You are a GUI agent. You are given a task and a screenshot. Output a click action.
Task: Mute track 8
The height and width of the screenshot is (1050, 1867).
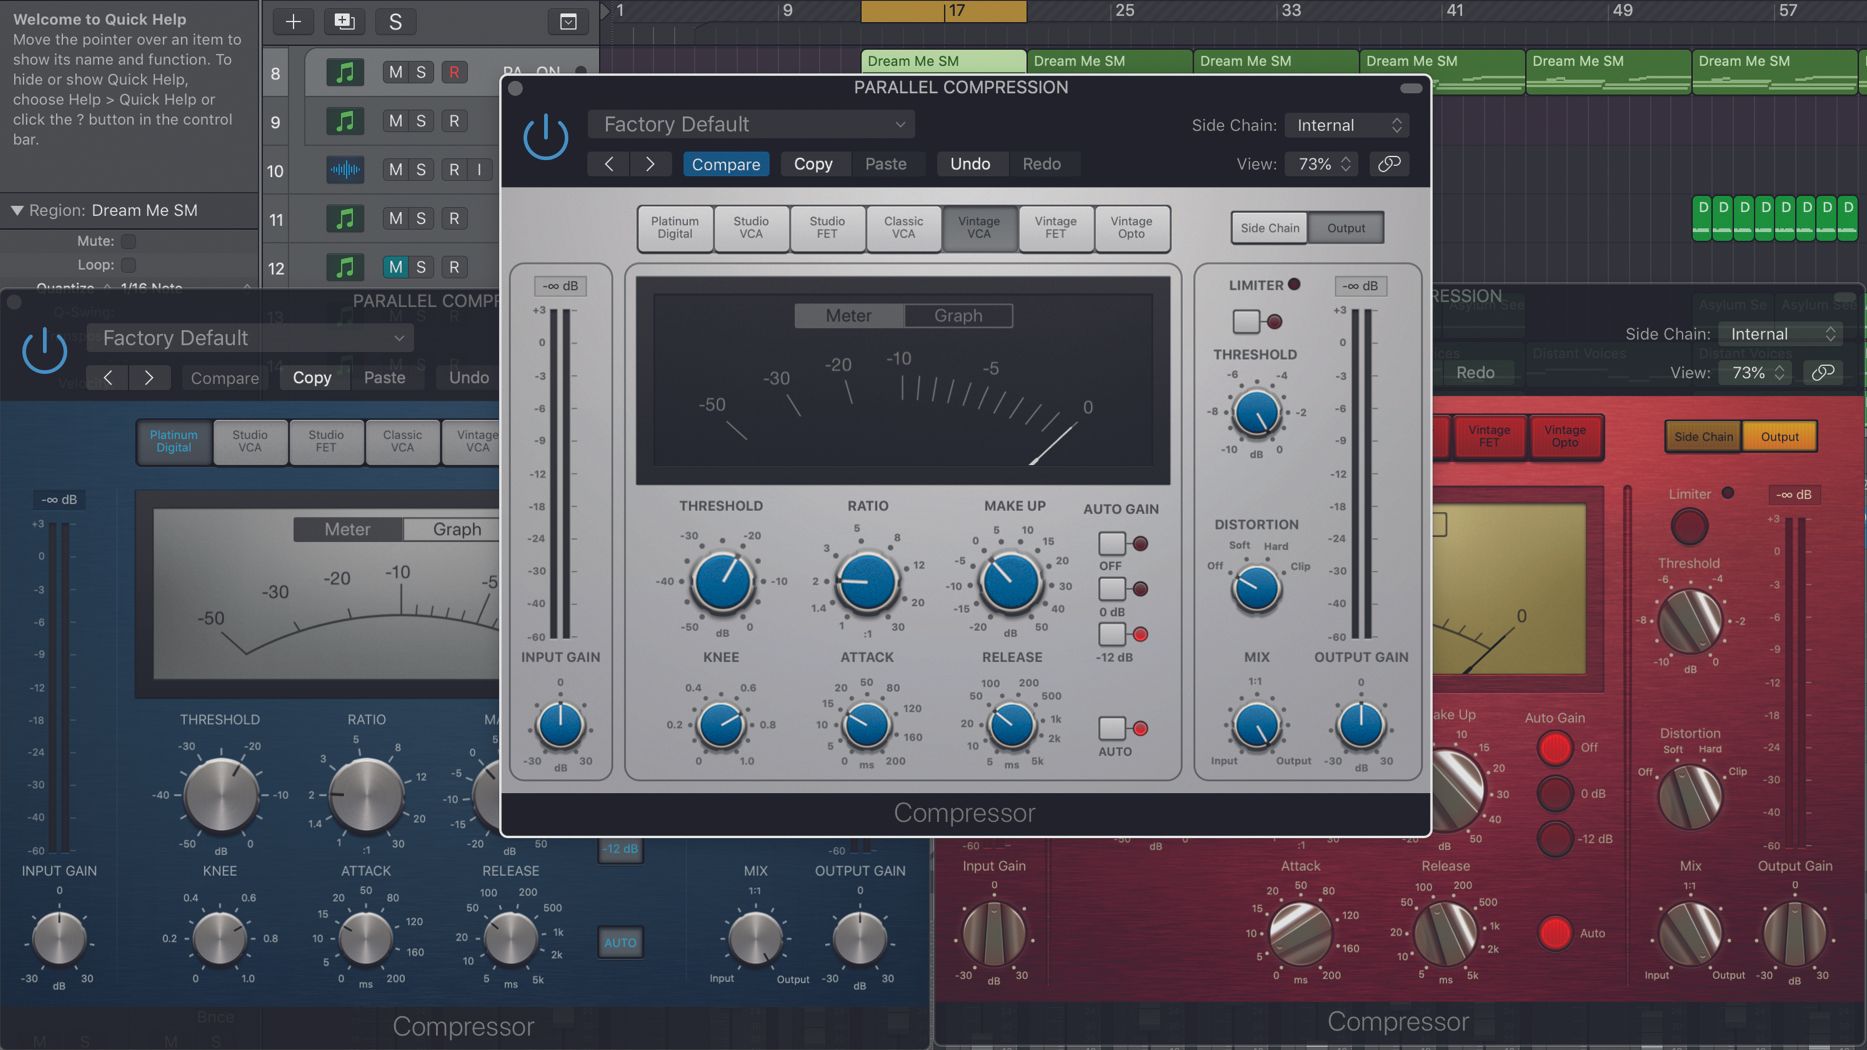396,72
